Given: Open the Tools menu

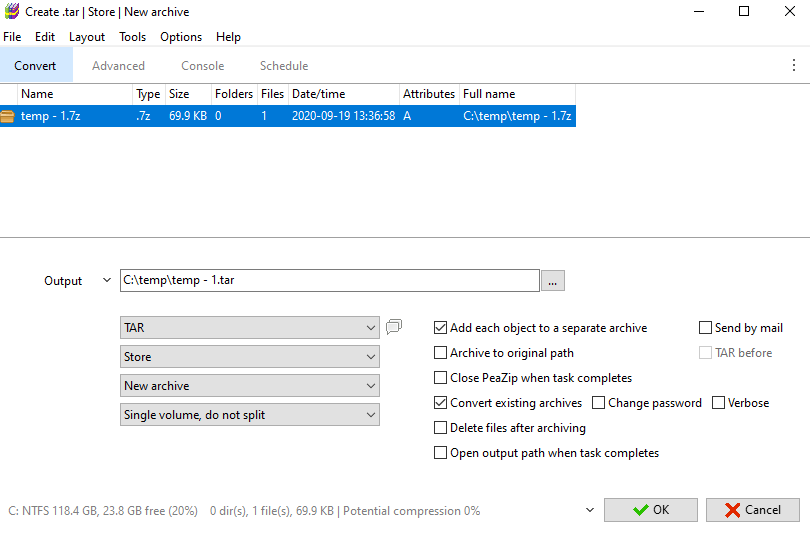Looking at the screenshot, I should 133,37.
